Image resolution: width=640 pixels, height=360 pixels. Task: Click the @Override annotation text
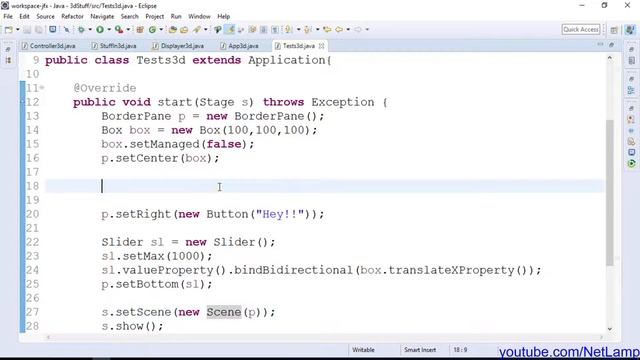[105, 88]
